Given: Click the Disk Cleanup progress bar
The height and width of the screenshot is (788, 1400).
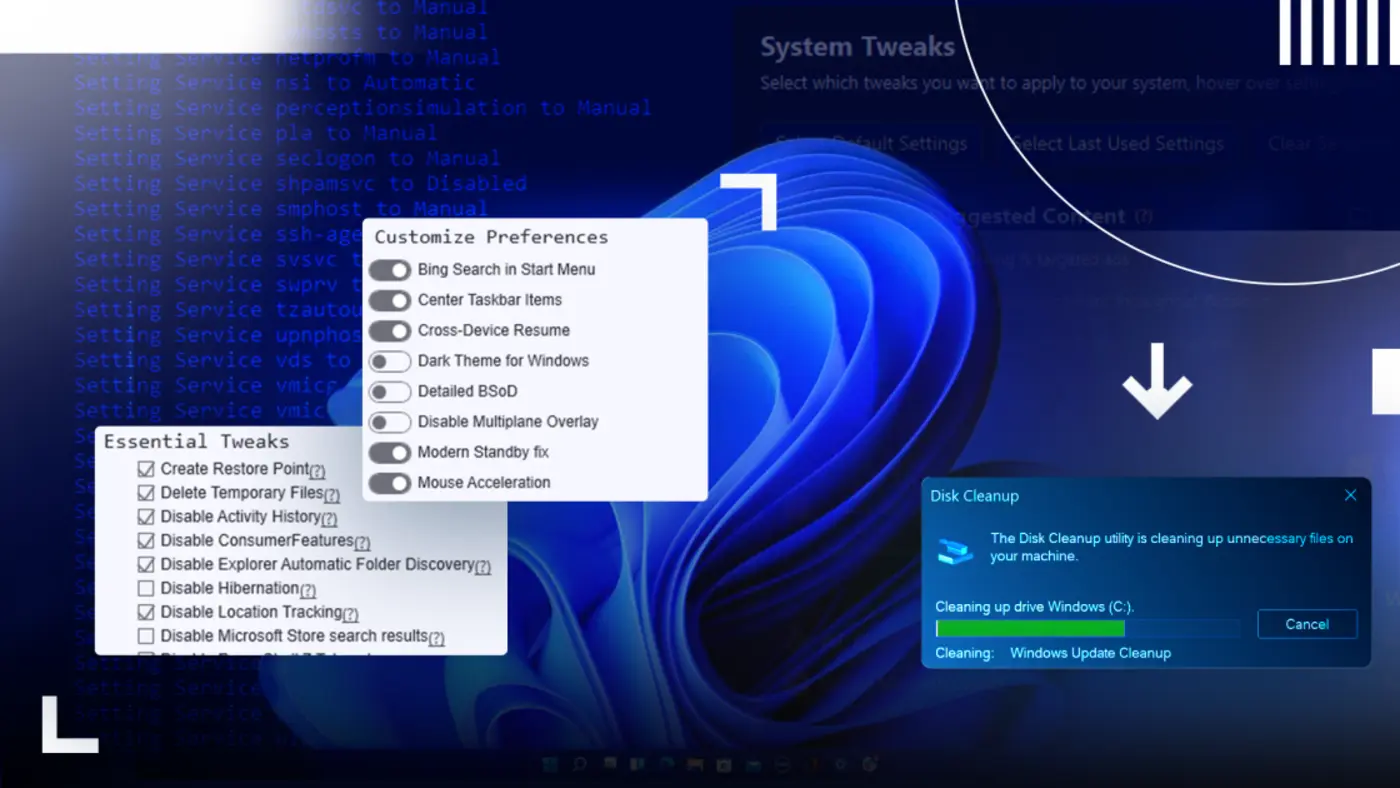Looking at the screenshot, I should tap(1086, 627).
